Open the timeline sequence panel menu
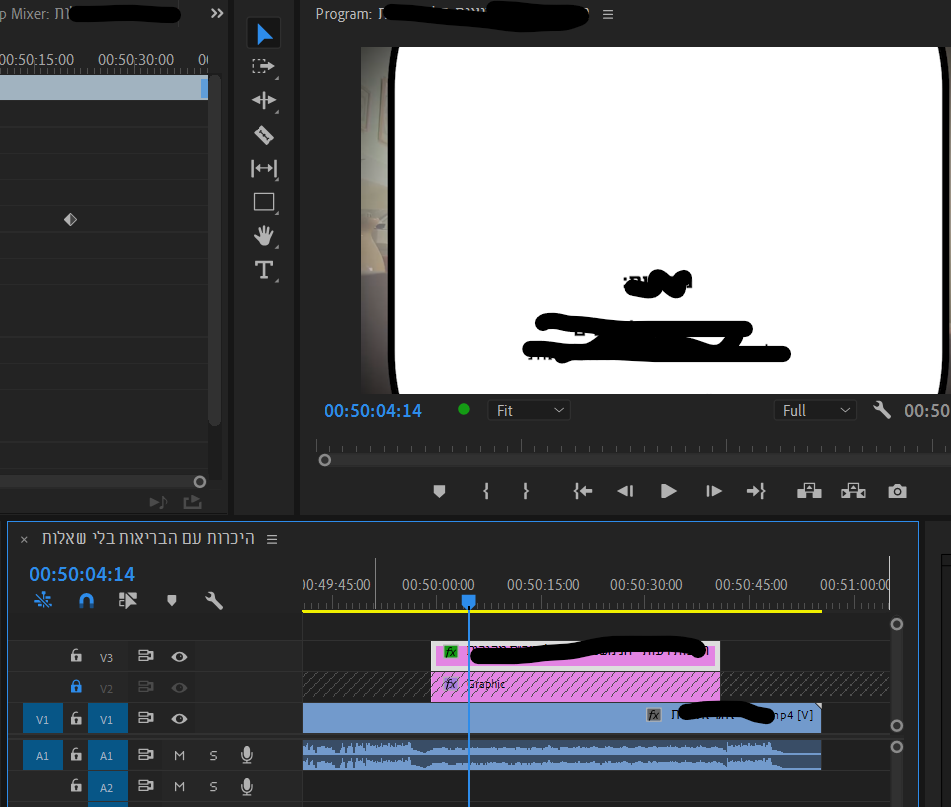Image resolution: width=951 pixels, height=807 pixels. coord(271,539)
